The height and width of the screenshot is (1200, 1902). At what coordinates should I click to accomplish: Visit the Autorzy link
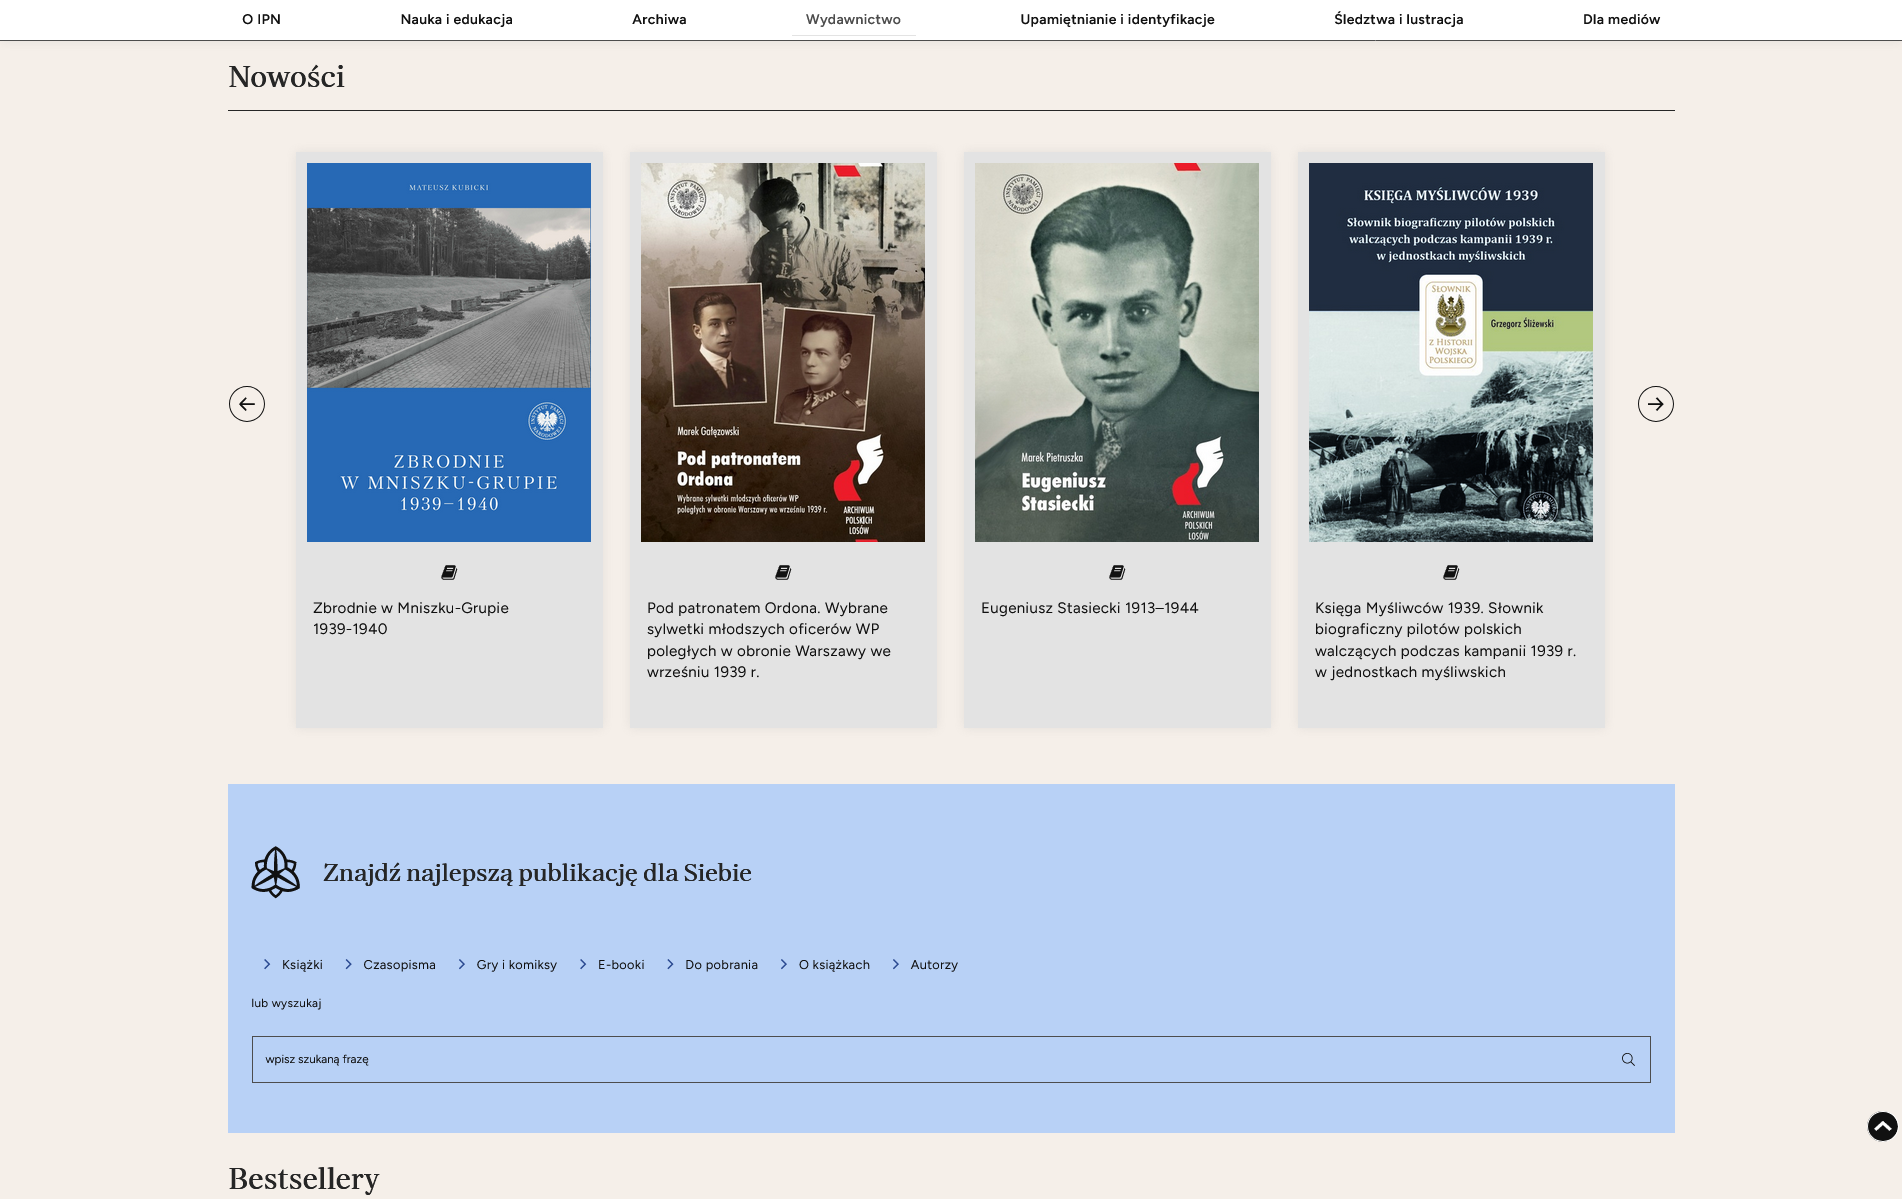934,965
